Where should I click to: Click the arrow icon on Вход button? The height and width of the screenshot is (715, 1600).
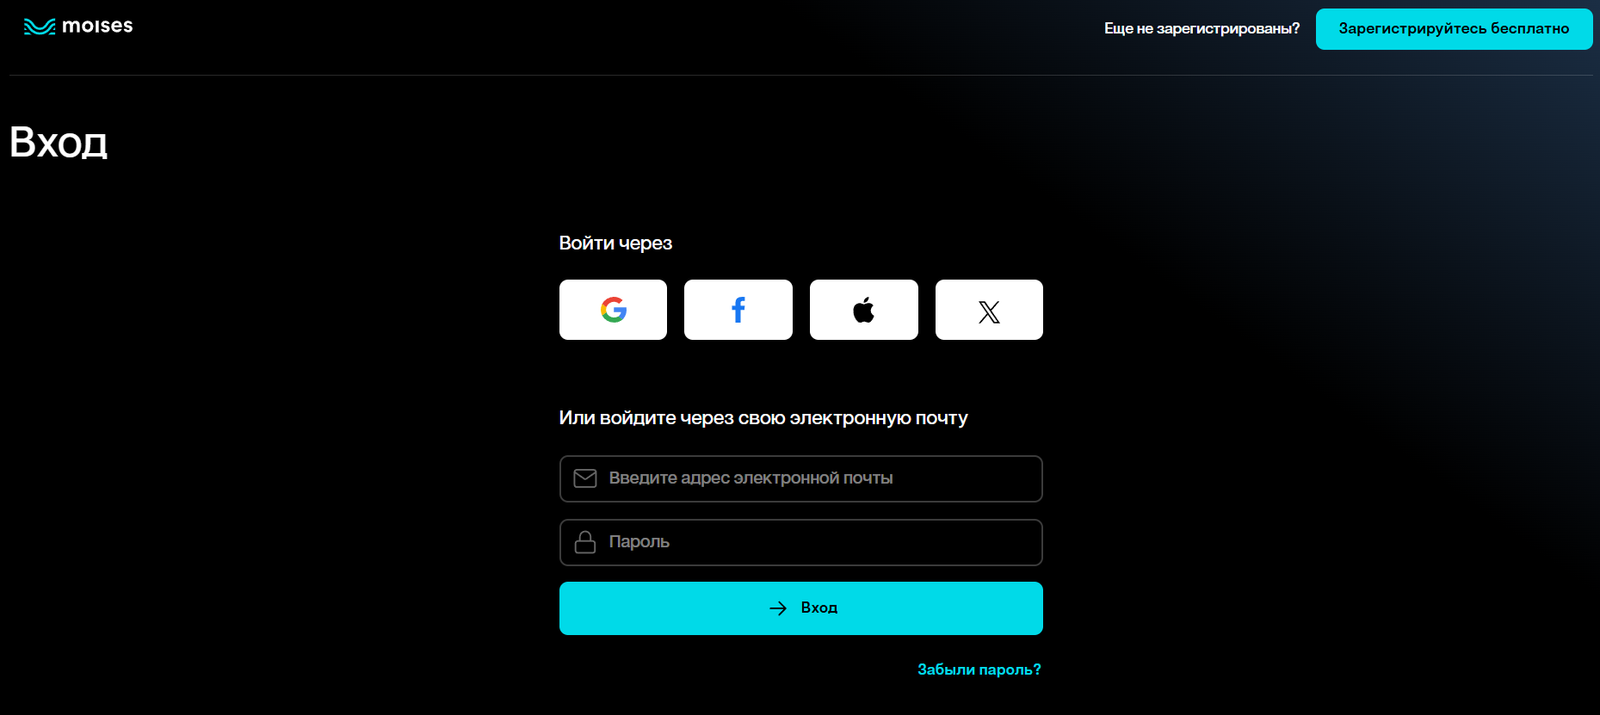(x=778, y=608)
